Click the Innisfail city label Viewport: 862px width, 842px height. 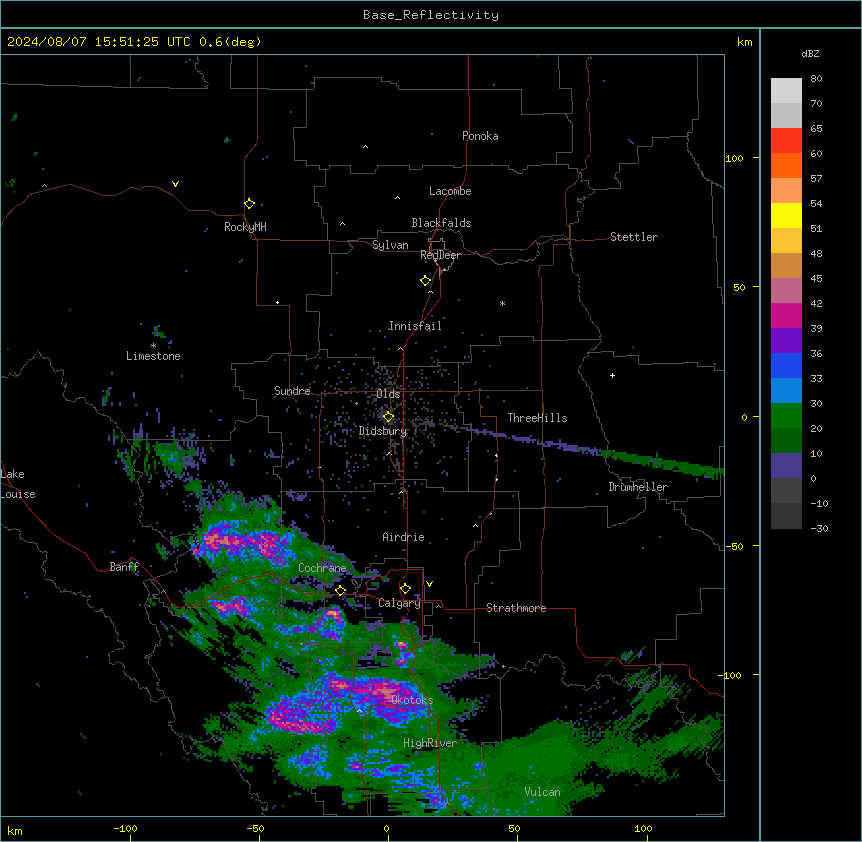(415, 326)
